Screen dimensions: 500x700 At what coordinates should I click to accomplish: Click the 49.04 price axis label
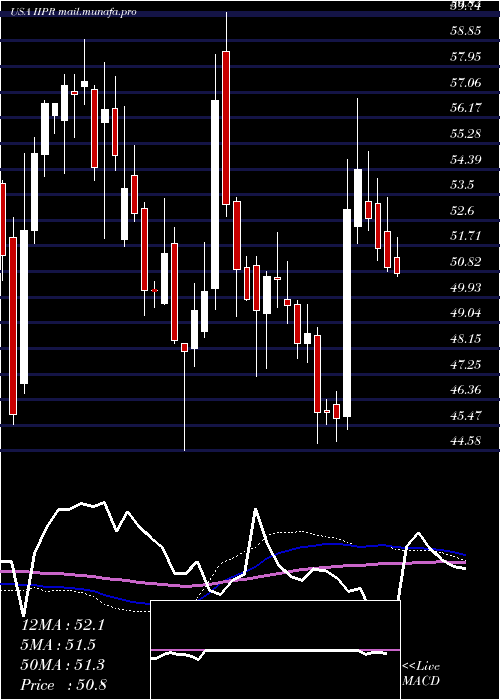click(x=466, y=313)
